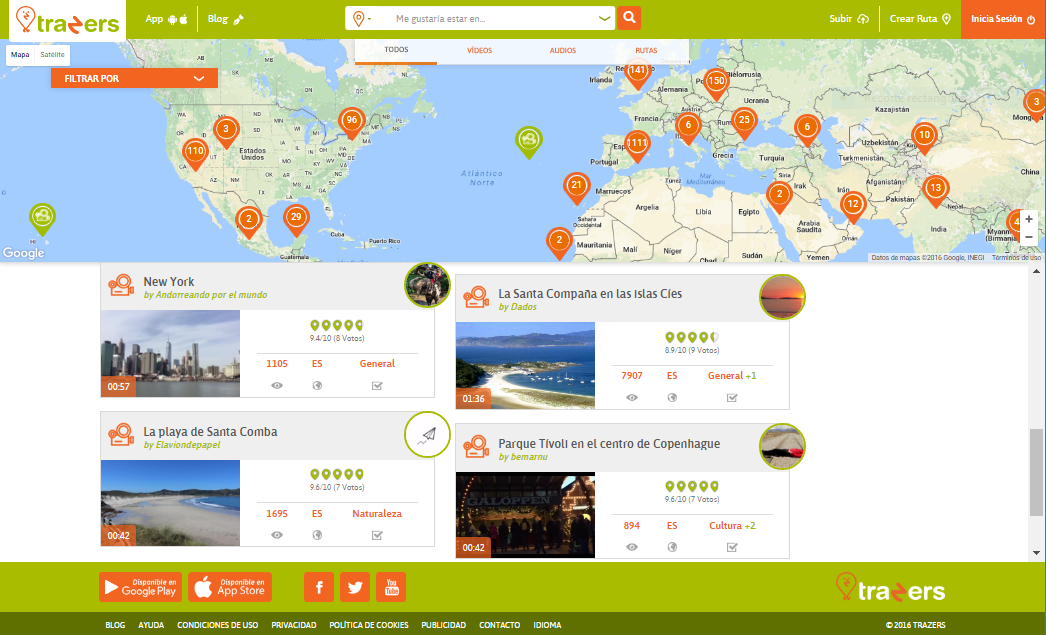Open author 'Andorreando por el mundo'
1046x635 pixels.
(x=205, y=295)
